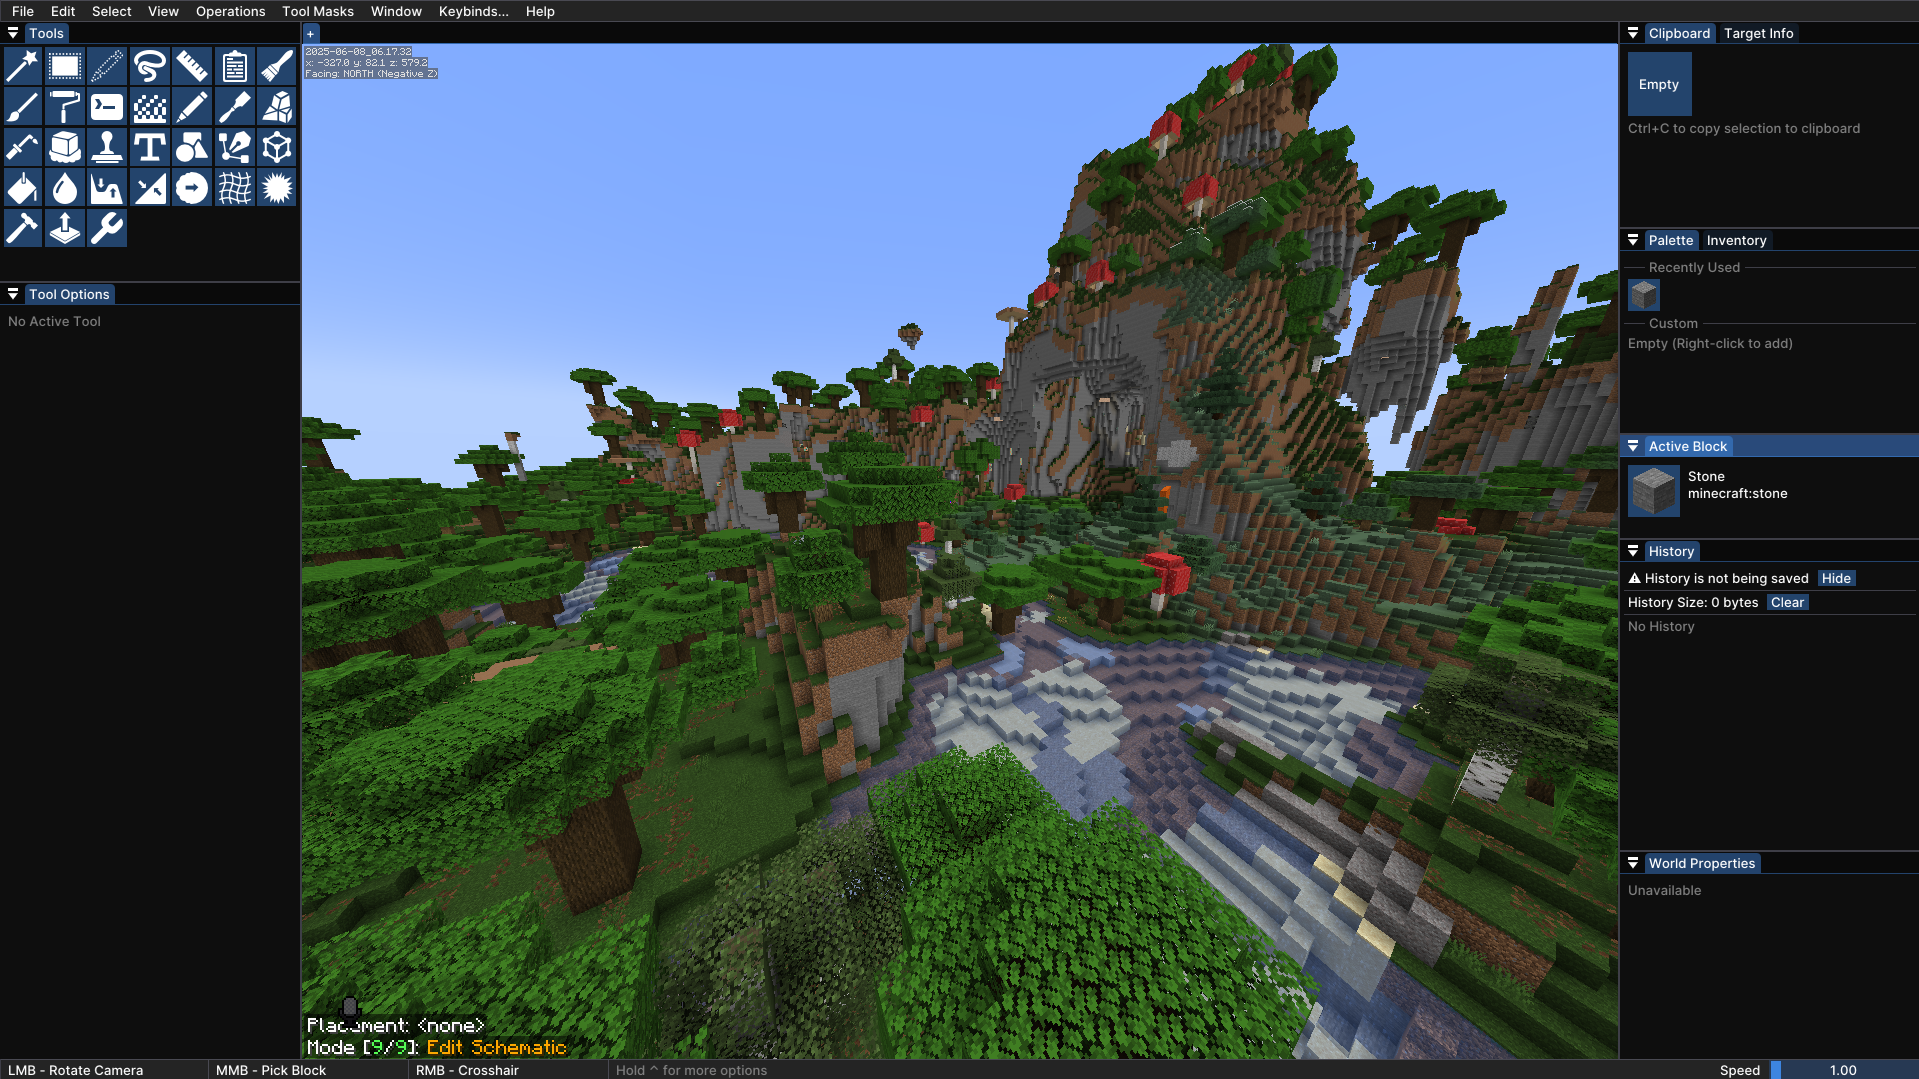Pick the Pencil tool
The image size is (1919, 1079).
tap(192, 107)
